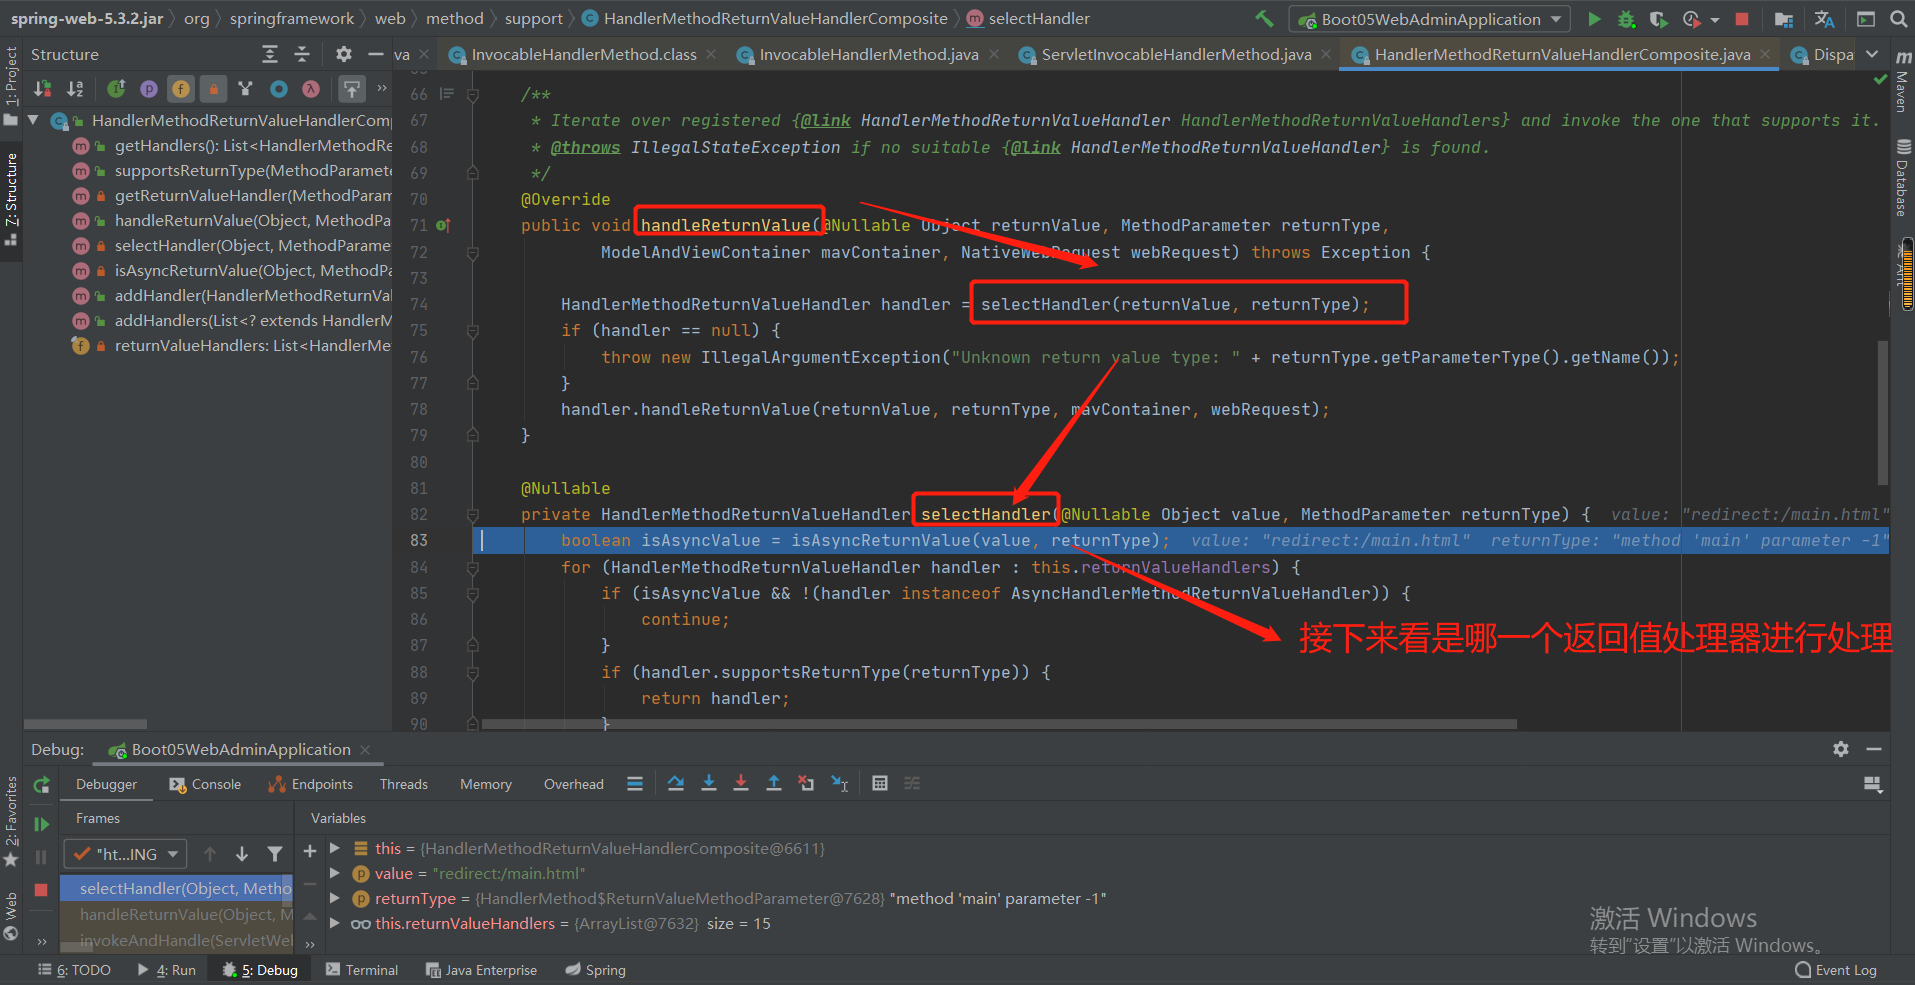This screenshot has height=985, width=1915.
Task: Open the Endpoints tab in debugger
Action: [310, 784]
